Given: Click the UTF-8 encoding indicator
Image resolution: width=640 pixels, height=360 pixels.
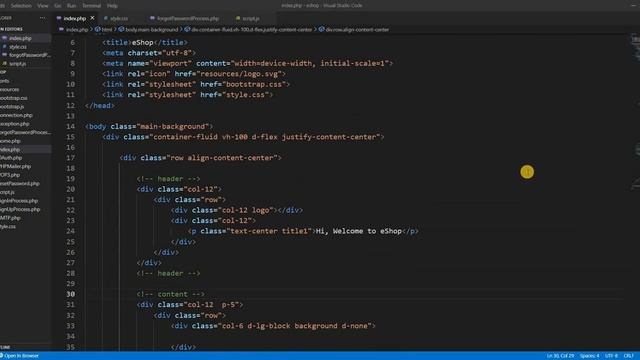Looking at the screenshot, I should pyautogui.click(x=611, y=356).
